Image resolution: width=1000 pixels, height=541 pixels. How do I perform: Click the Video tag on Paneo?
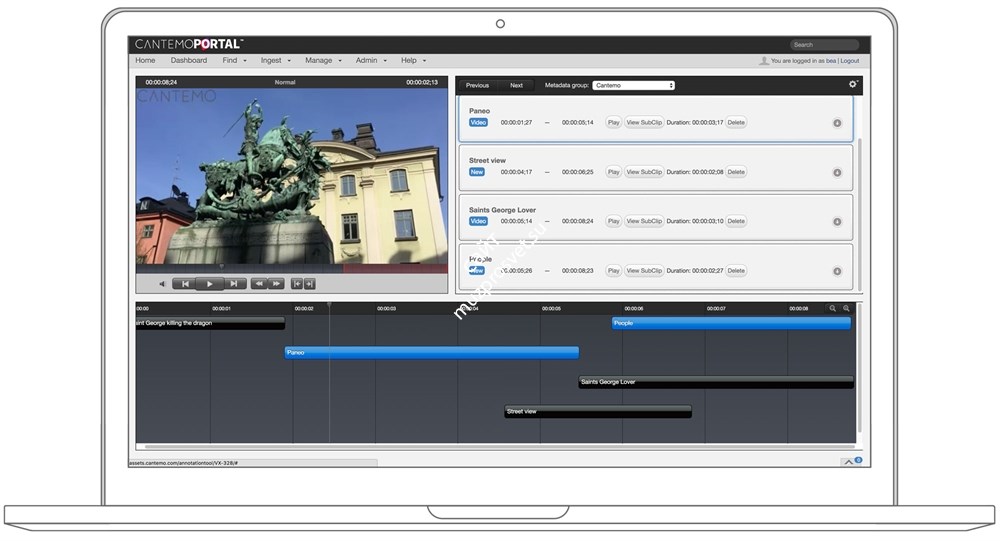coord(478,122)
